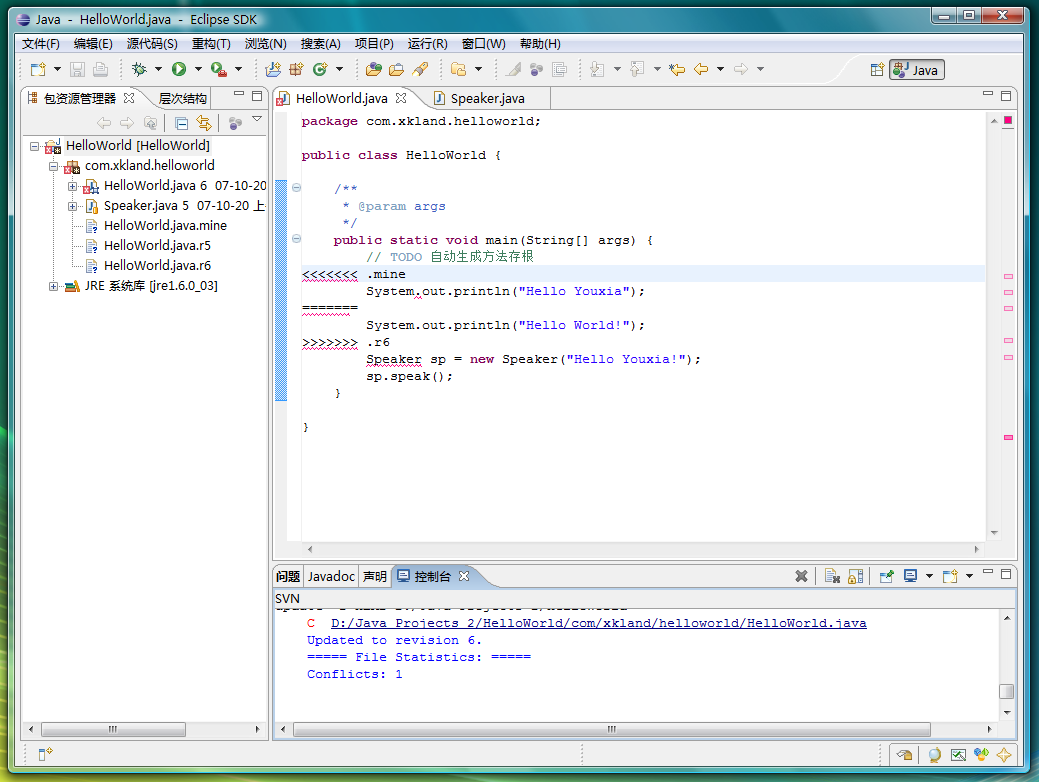Open the 运行(R) menu
This screenshot has height=782, width=1039.
tap(427, 44)
